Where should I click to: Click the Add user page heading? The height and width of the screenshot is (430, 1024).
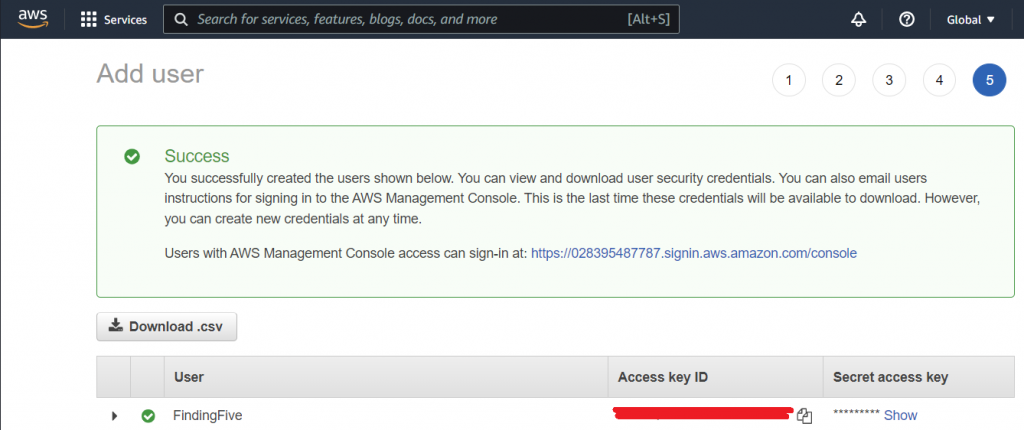150,74
